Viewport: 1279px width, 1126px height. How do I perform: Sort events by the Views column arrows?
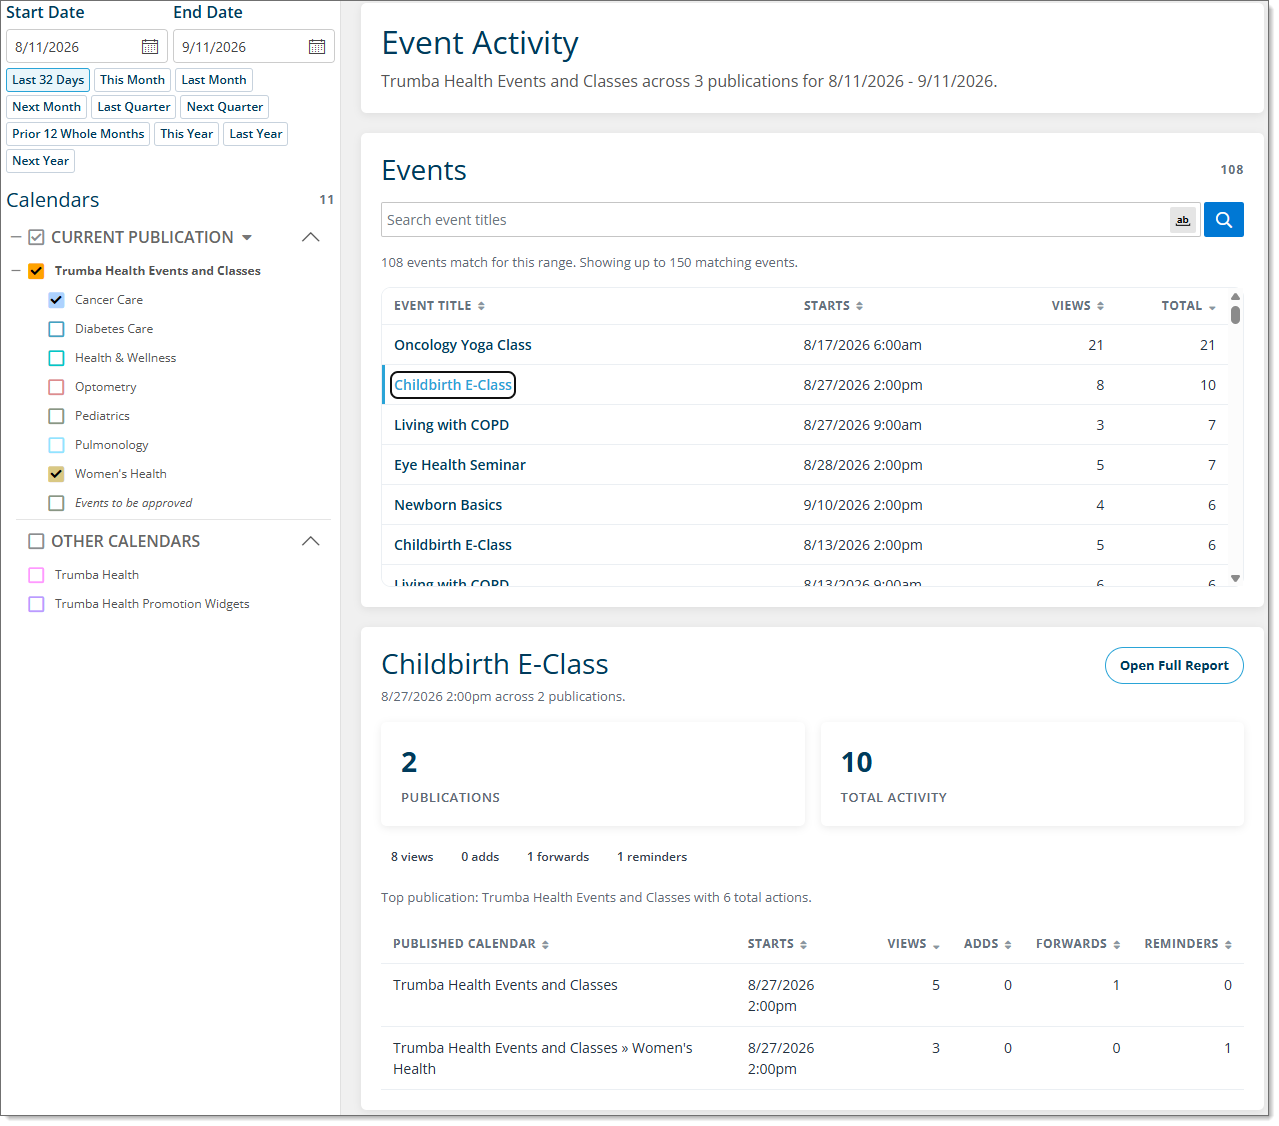1100,306
